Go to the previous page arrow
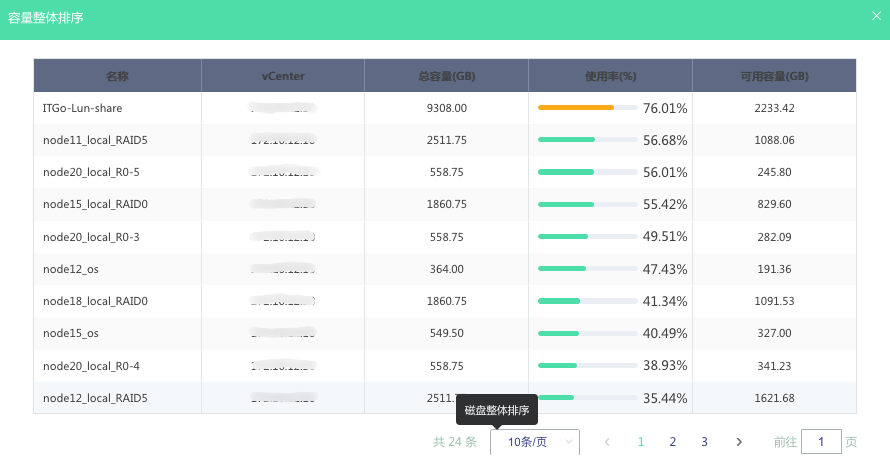This screenshot has height=473, width=890. click(x=607, y=442)
